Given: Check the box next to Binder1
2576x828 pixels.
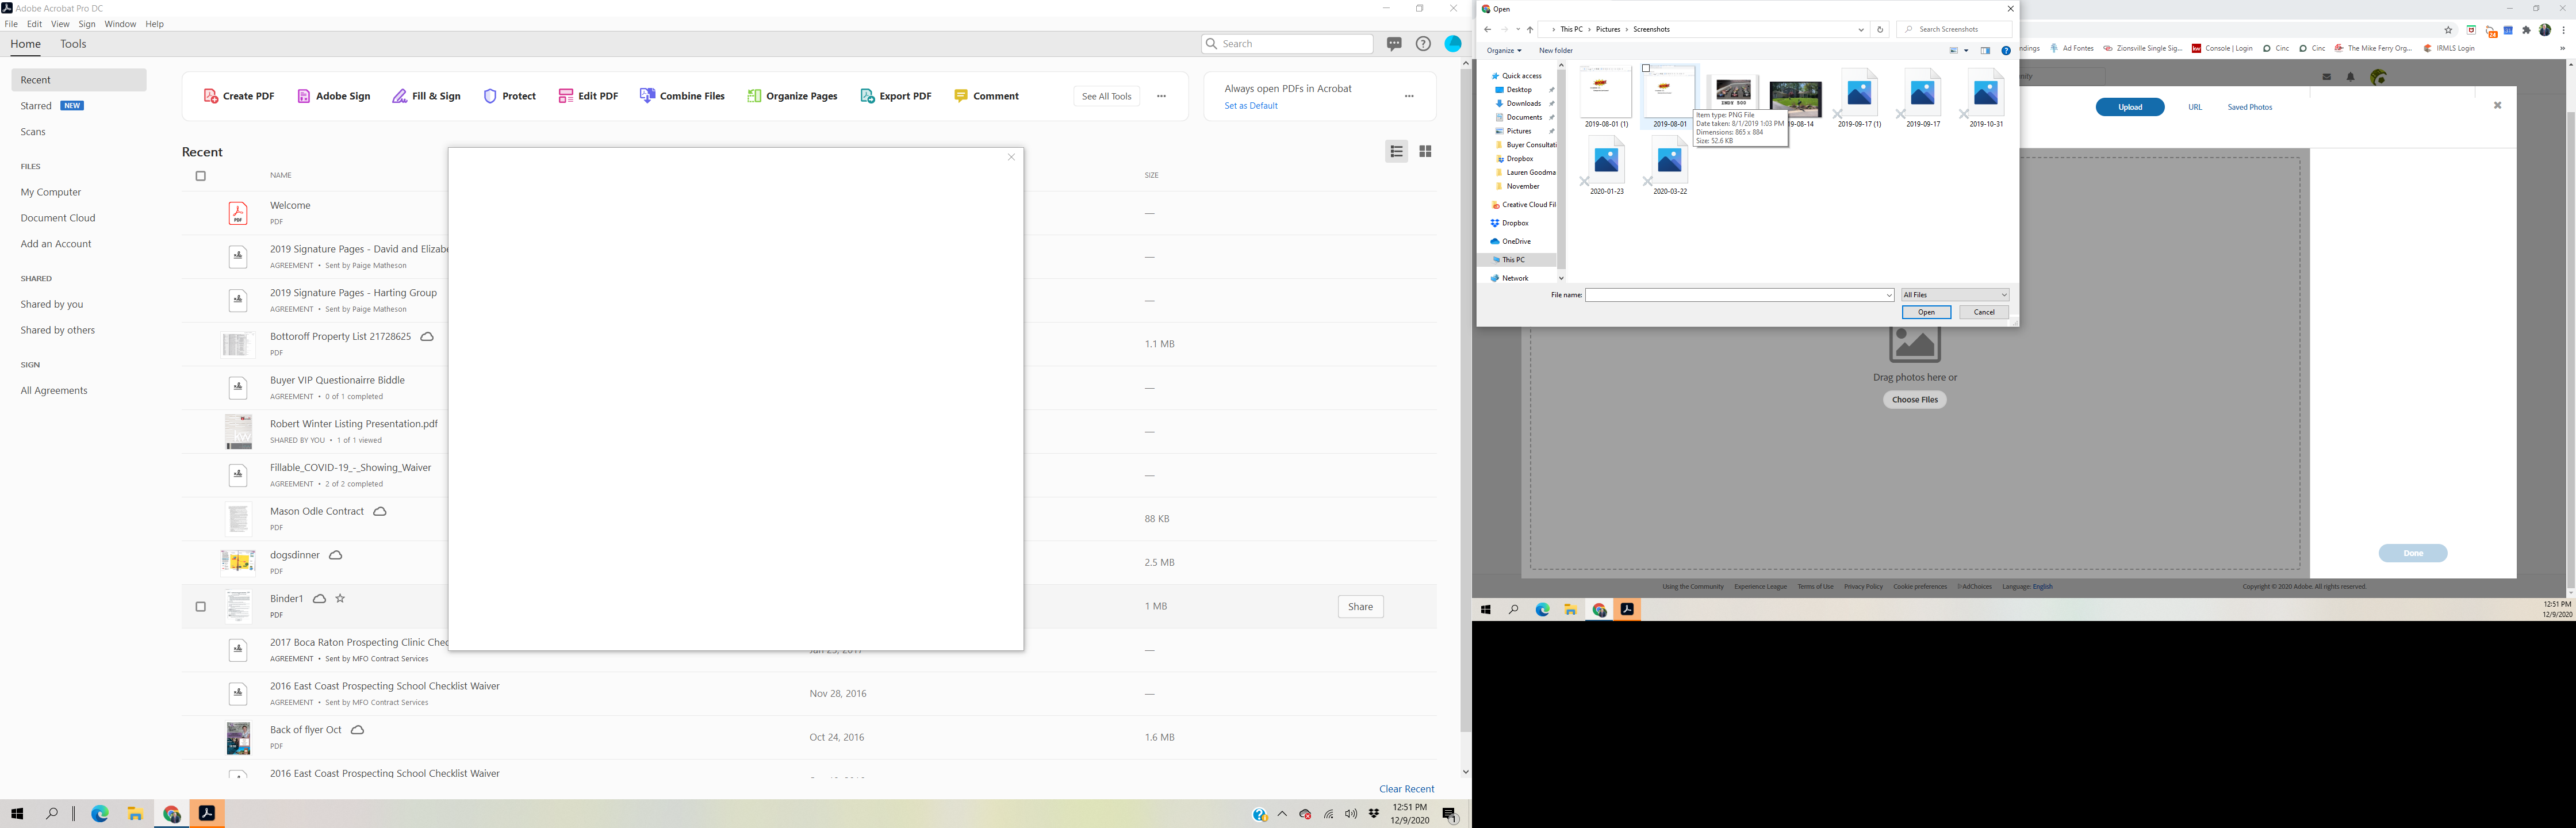Looking at the screenshot, I should 200,606.
